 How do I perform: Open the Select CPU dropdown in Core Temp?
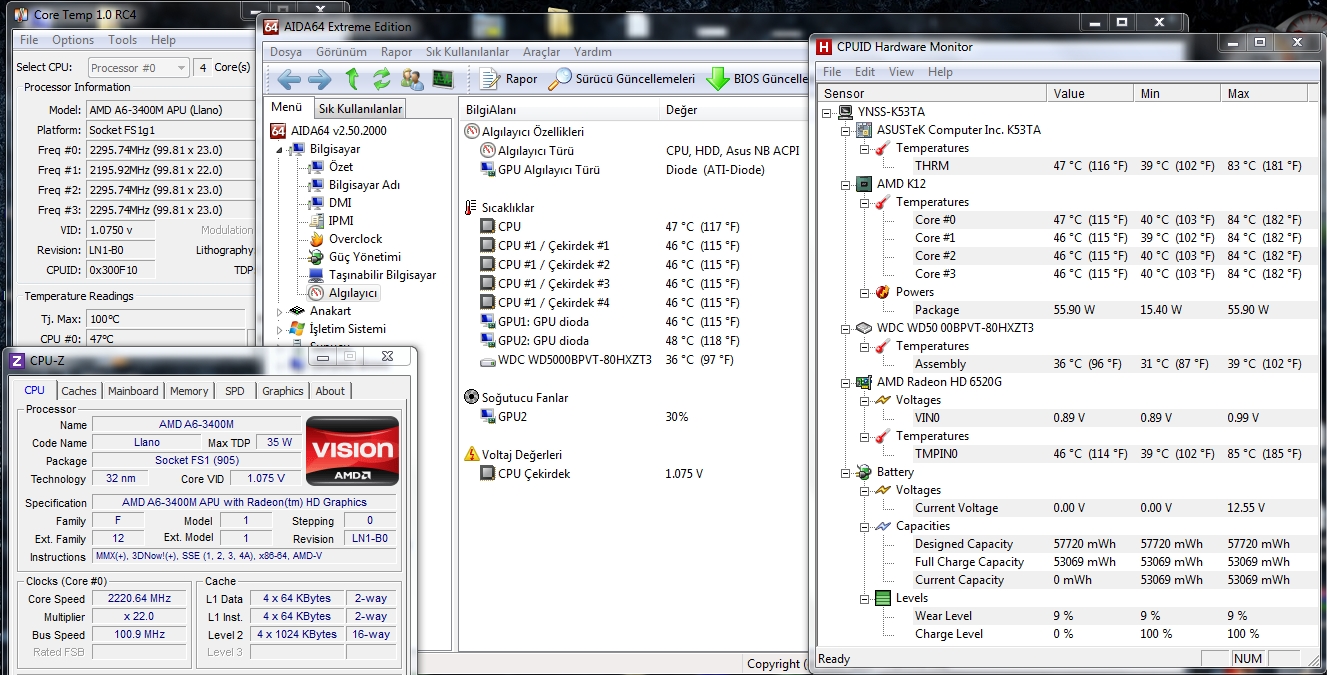pyautogui.click(x=138, y=67)
